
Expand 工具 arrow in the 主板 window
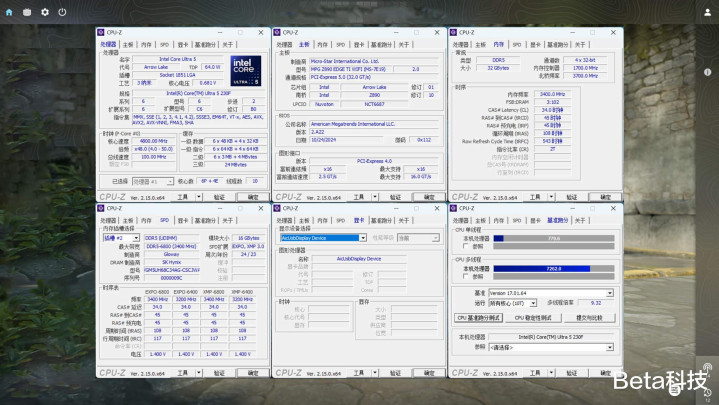pos(375,197)
